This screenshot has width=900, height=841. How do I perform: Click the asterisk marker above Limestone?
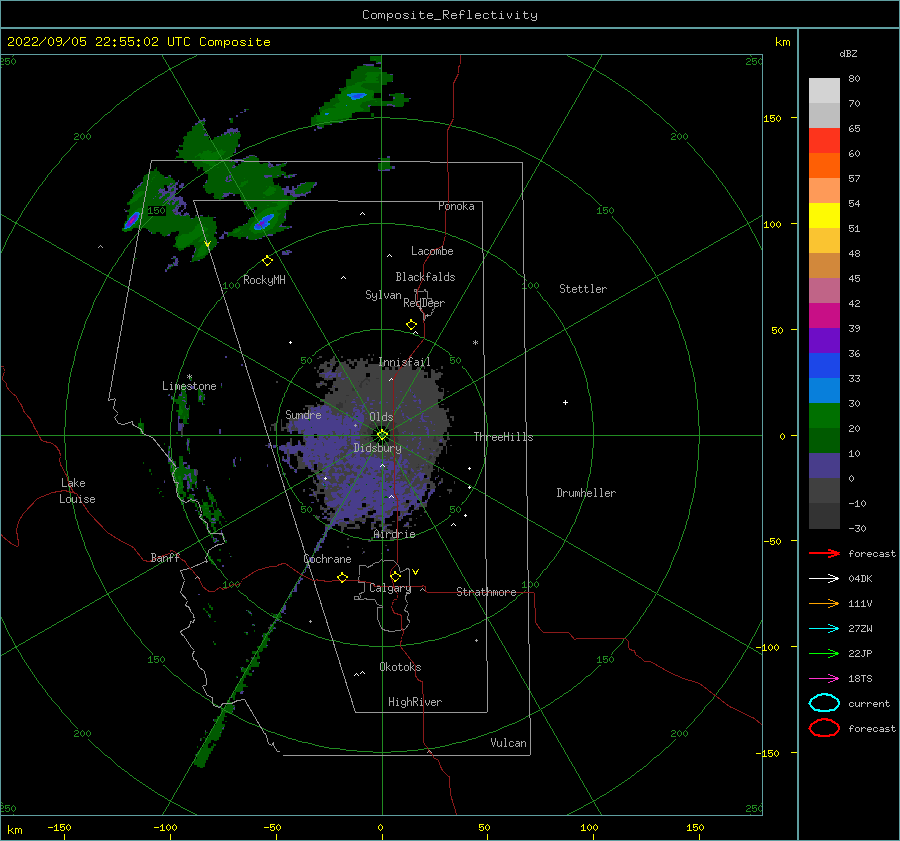click(x=189, y=377)
